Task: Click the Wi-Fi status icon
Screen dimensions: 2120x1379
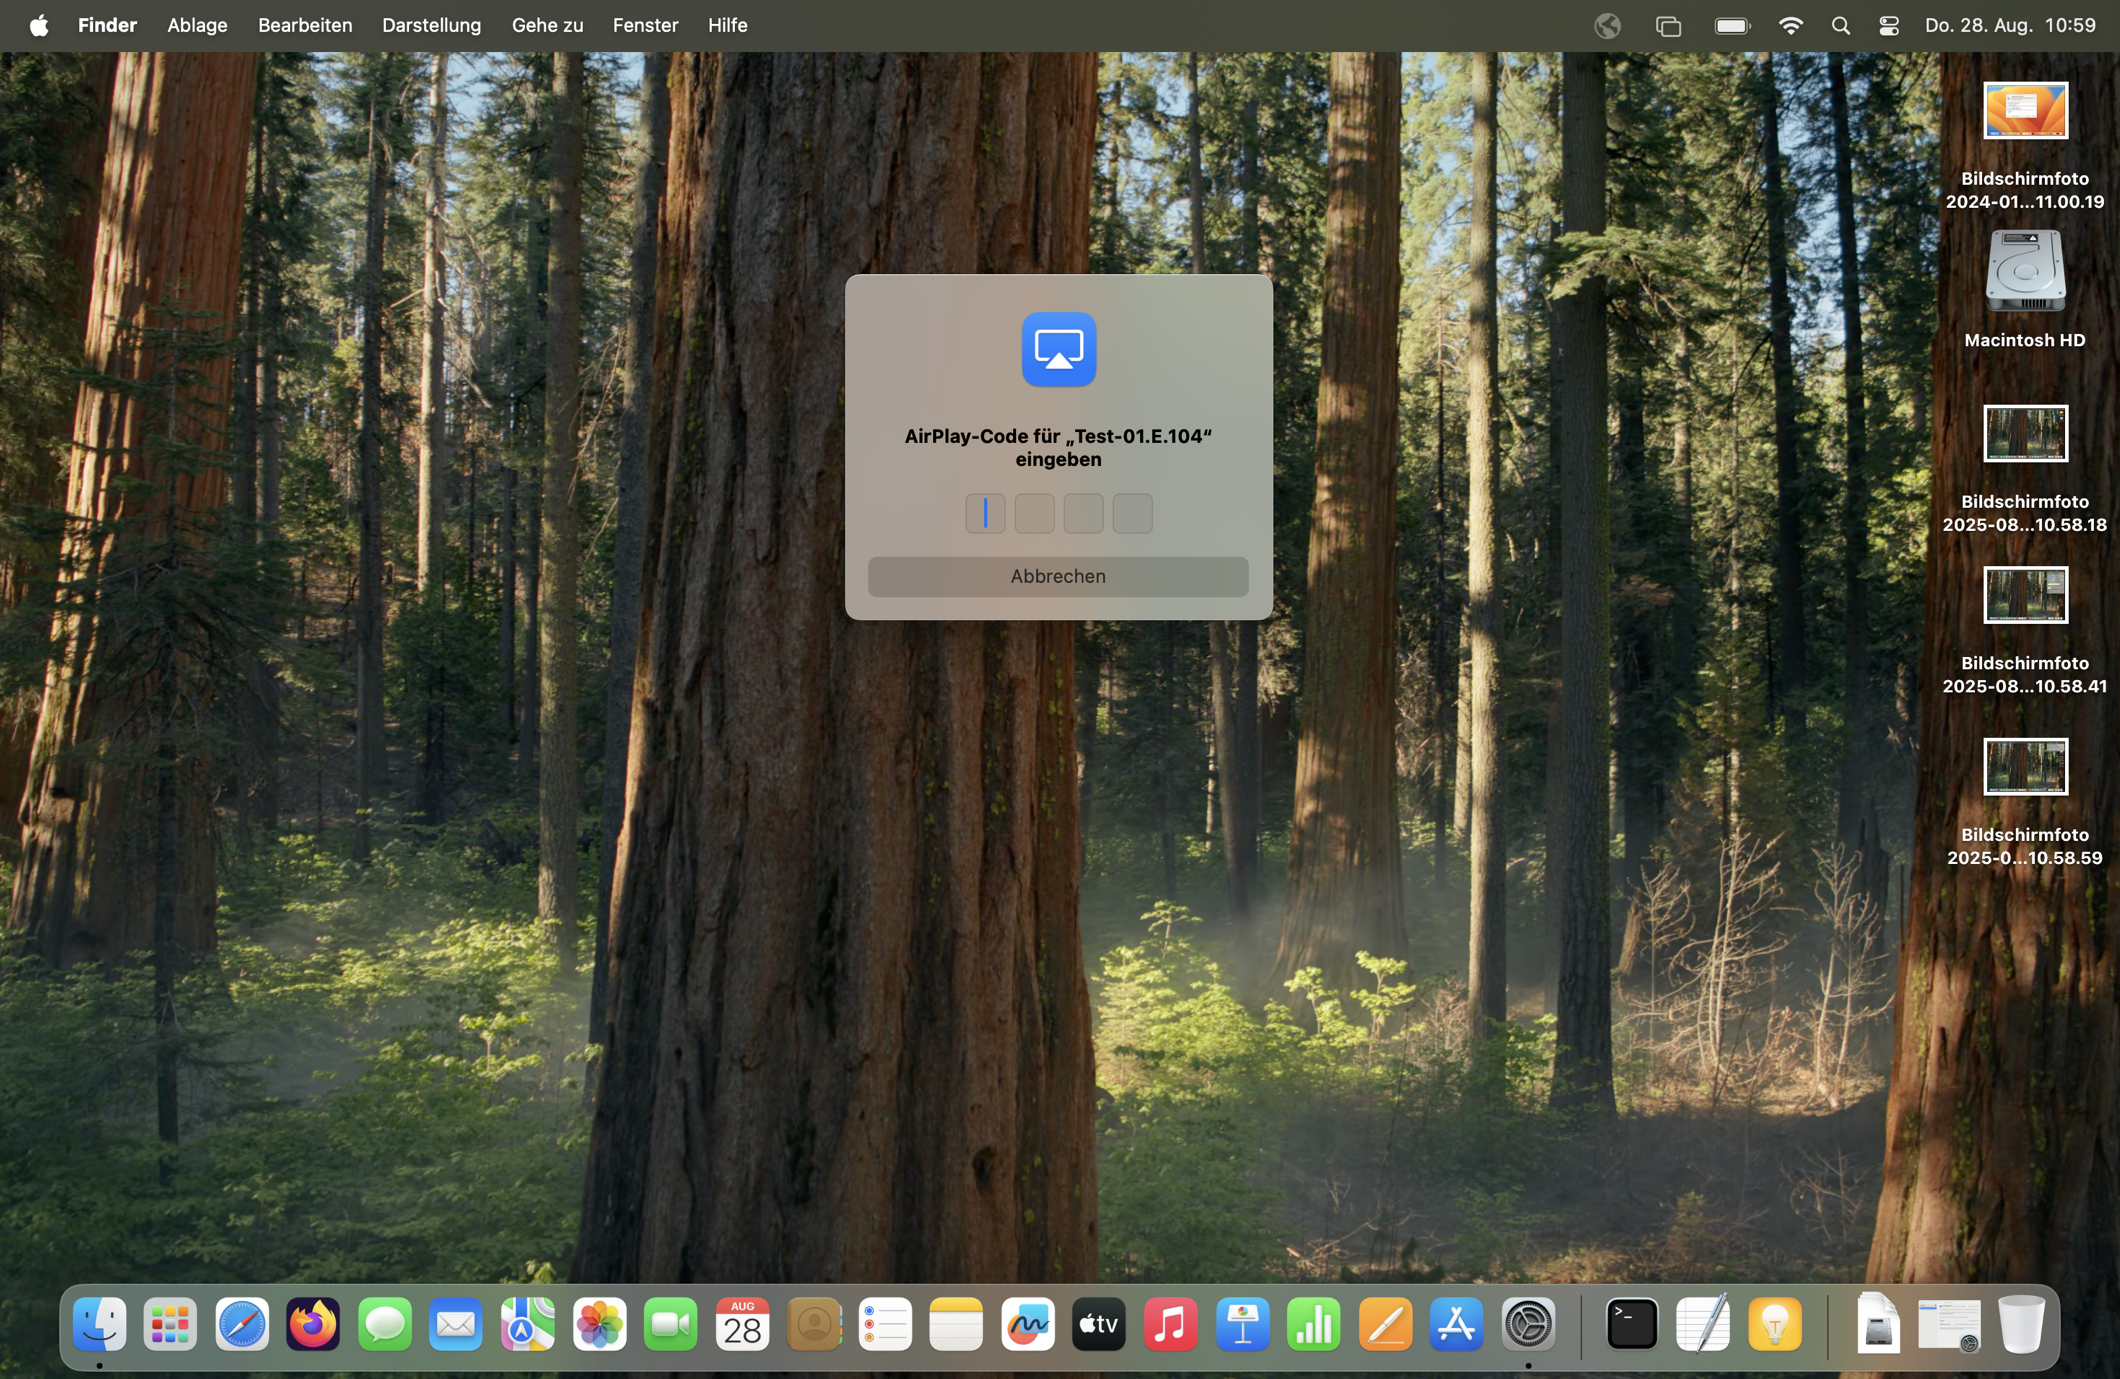Action: click(1791, 25)
